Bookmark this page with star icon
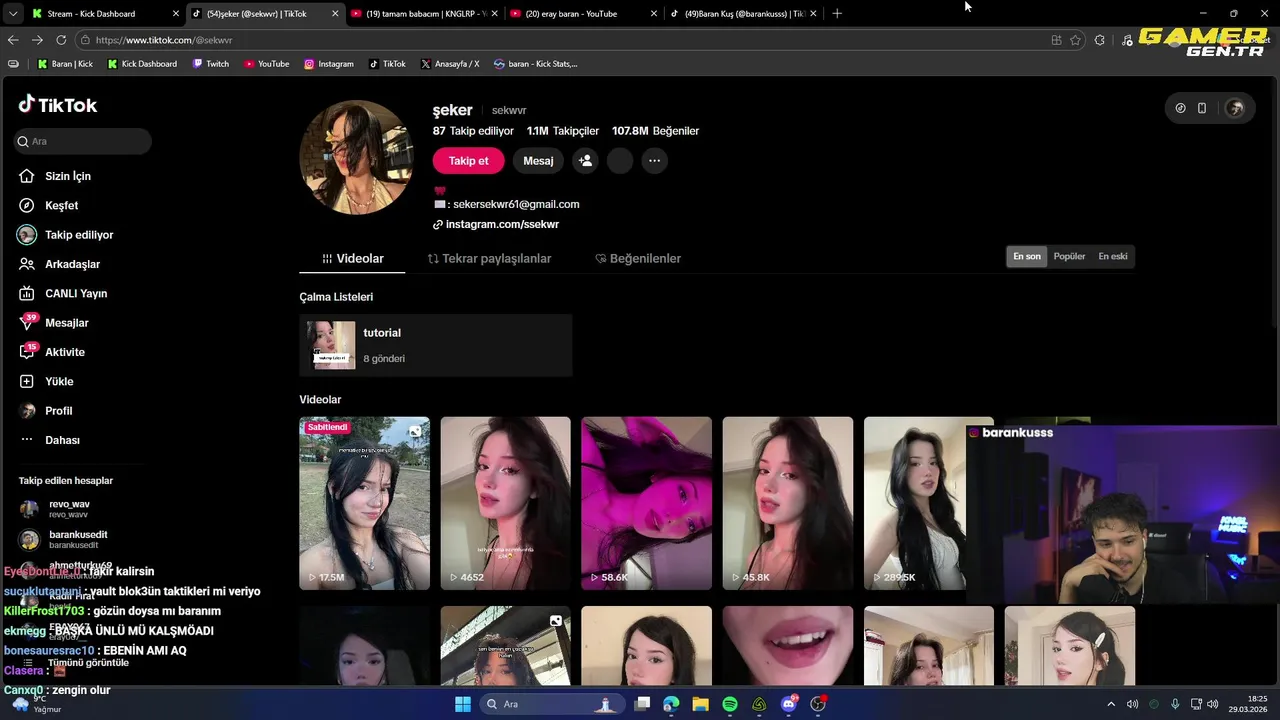This screenshot has height=720, width=1280. click(x=1076, y=40)
